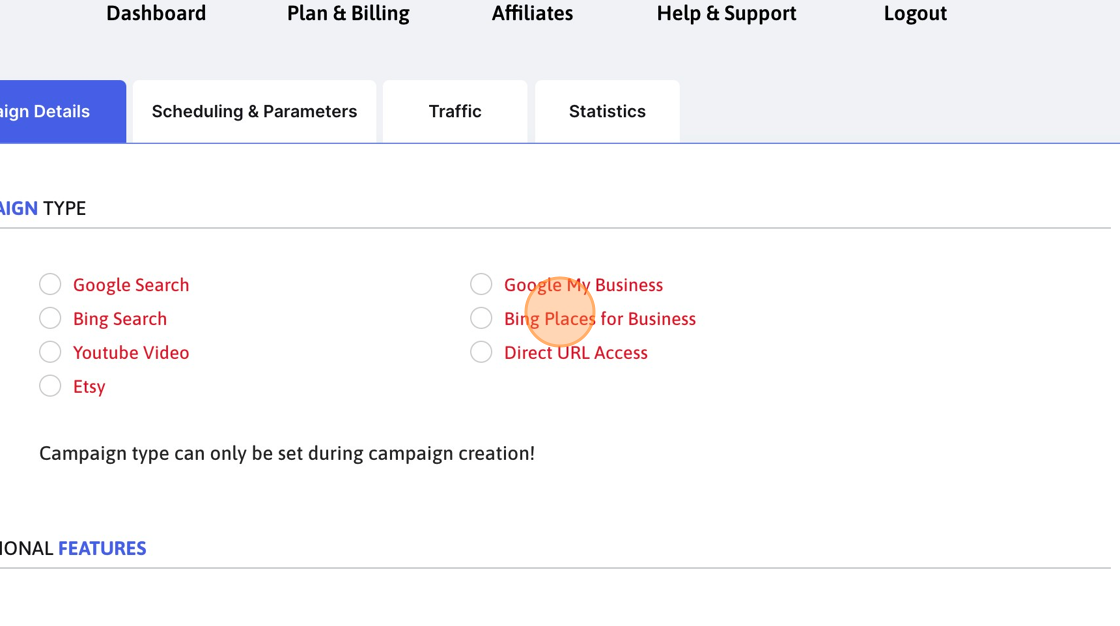Viewport: 1120px width, 626px height.
Task: Go to Plan & Billing
Action: [x=348, y=14]
